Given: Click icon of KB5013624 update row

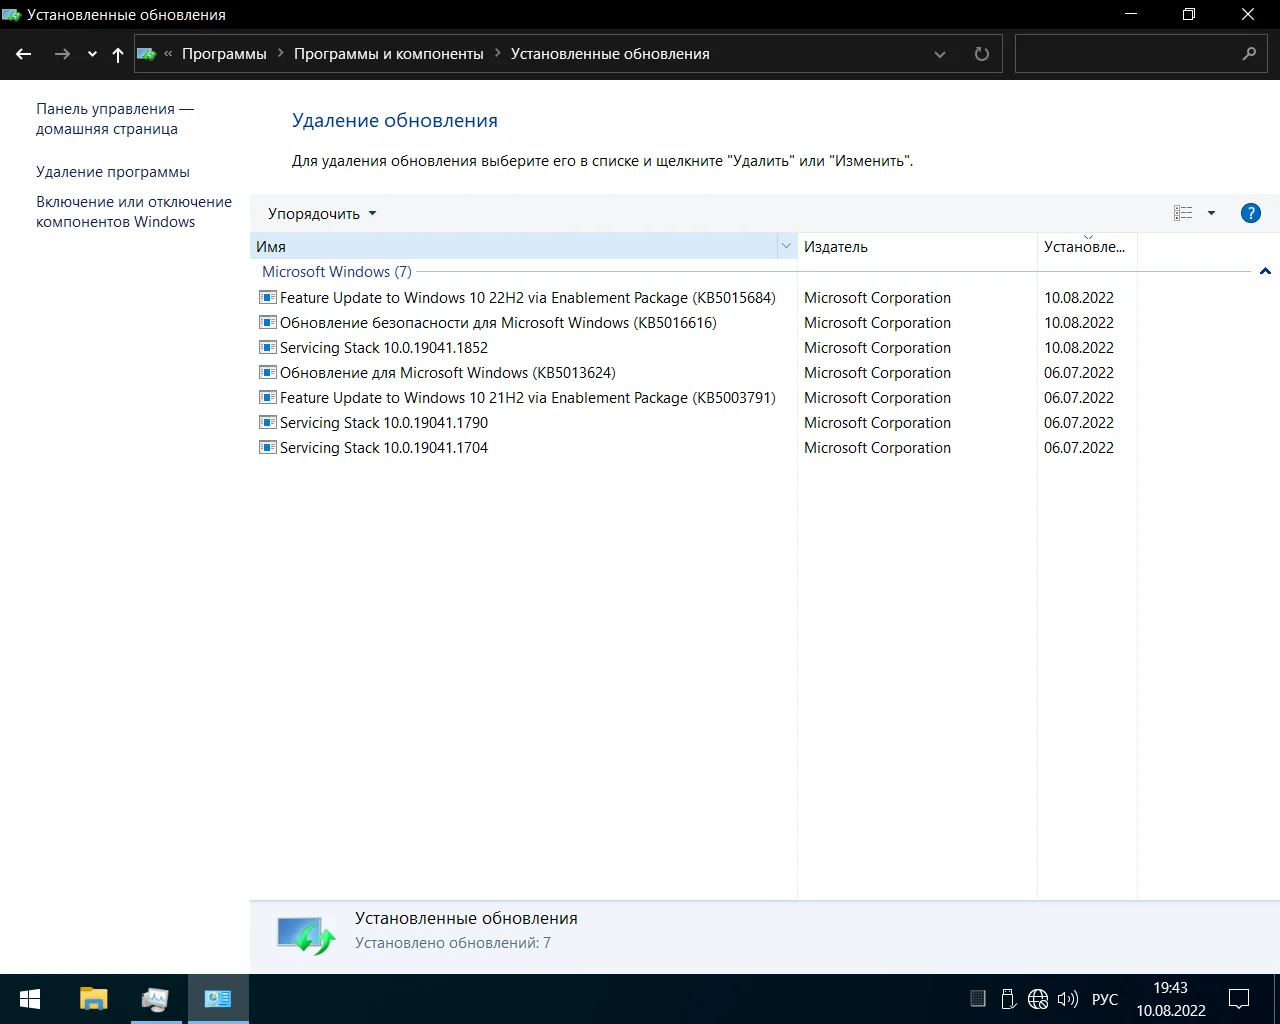Looking at the screenshot, I should coord(267,372).
